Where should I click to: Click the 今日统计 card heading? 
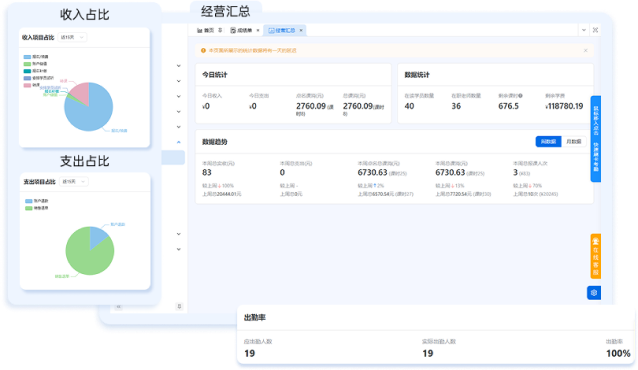[x=215, y=75]
